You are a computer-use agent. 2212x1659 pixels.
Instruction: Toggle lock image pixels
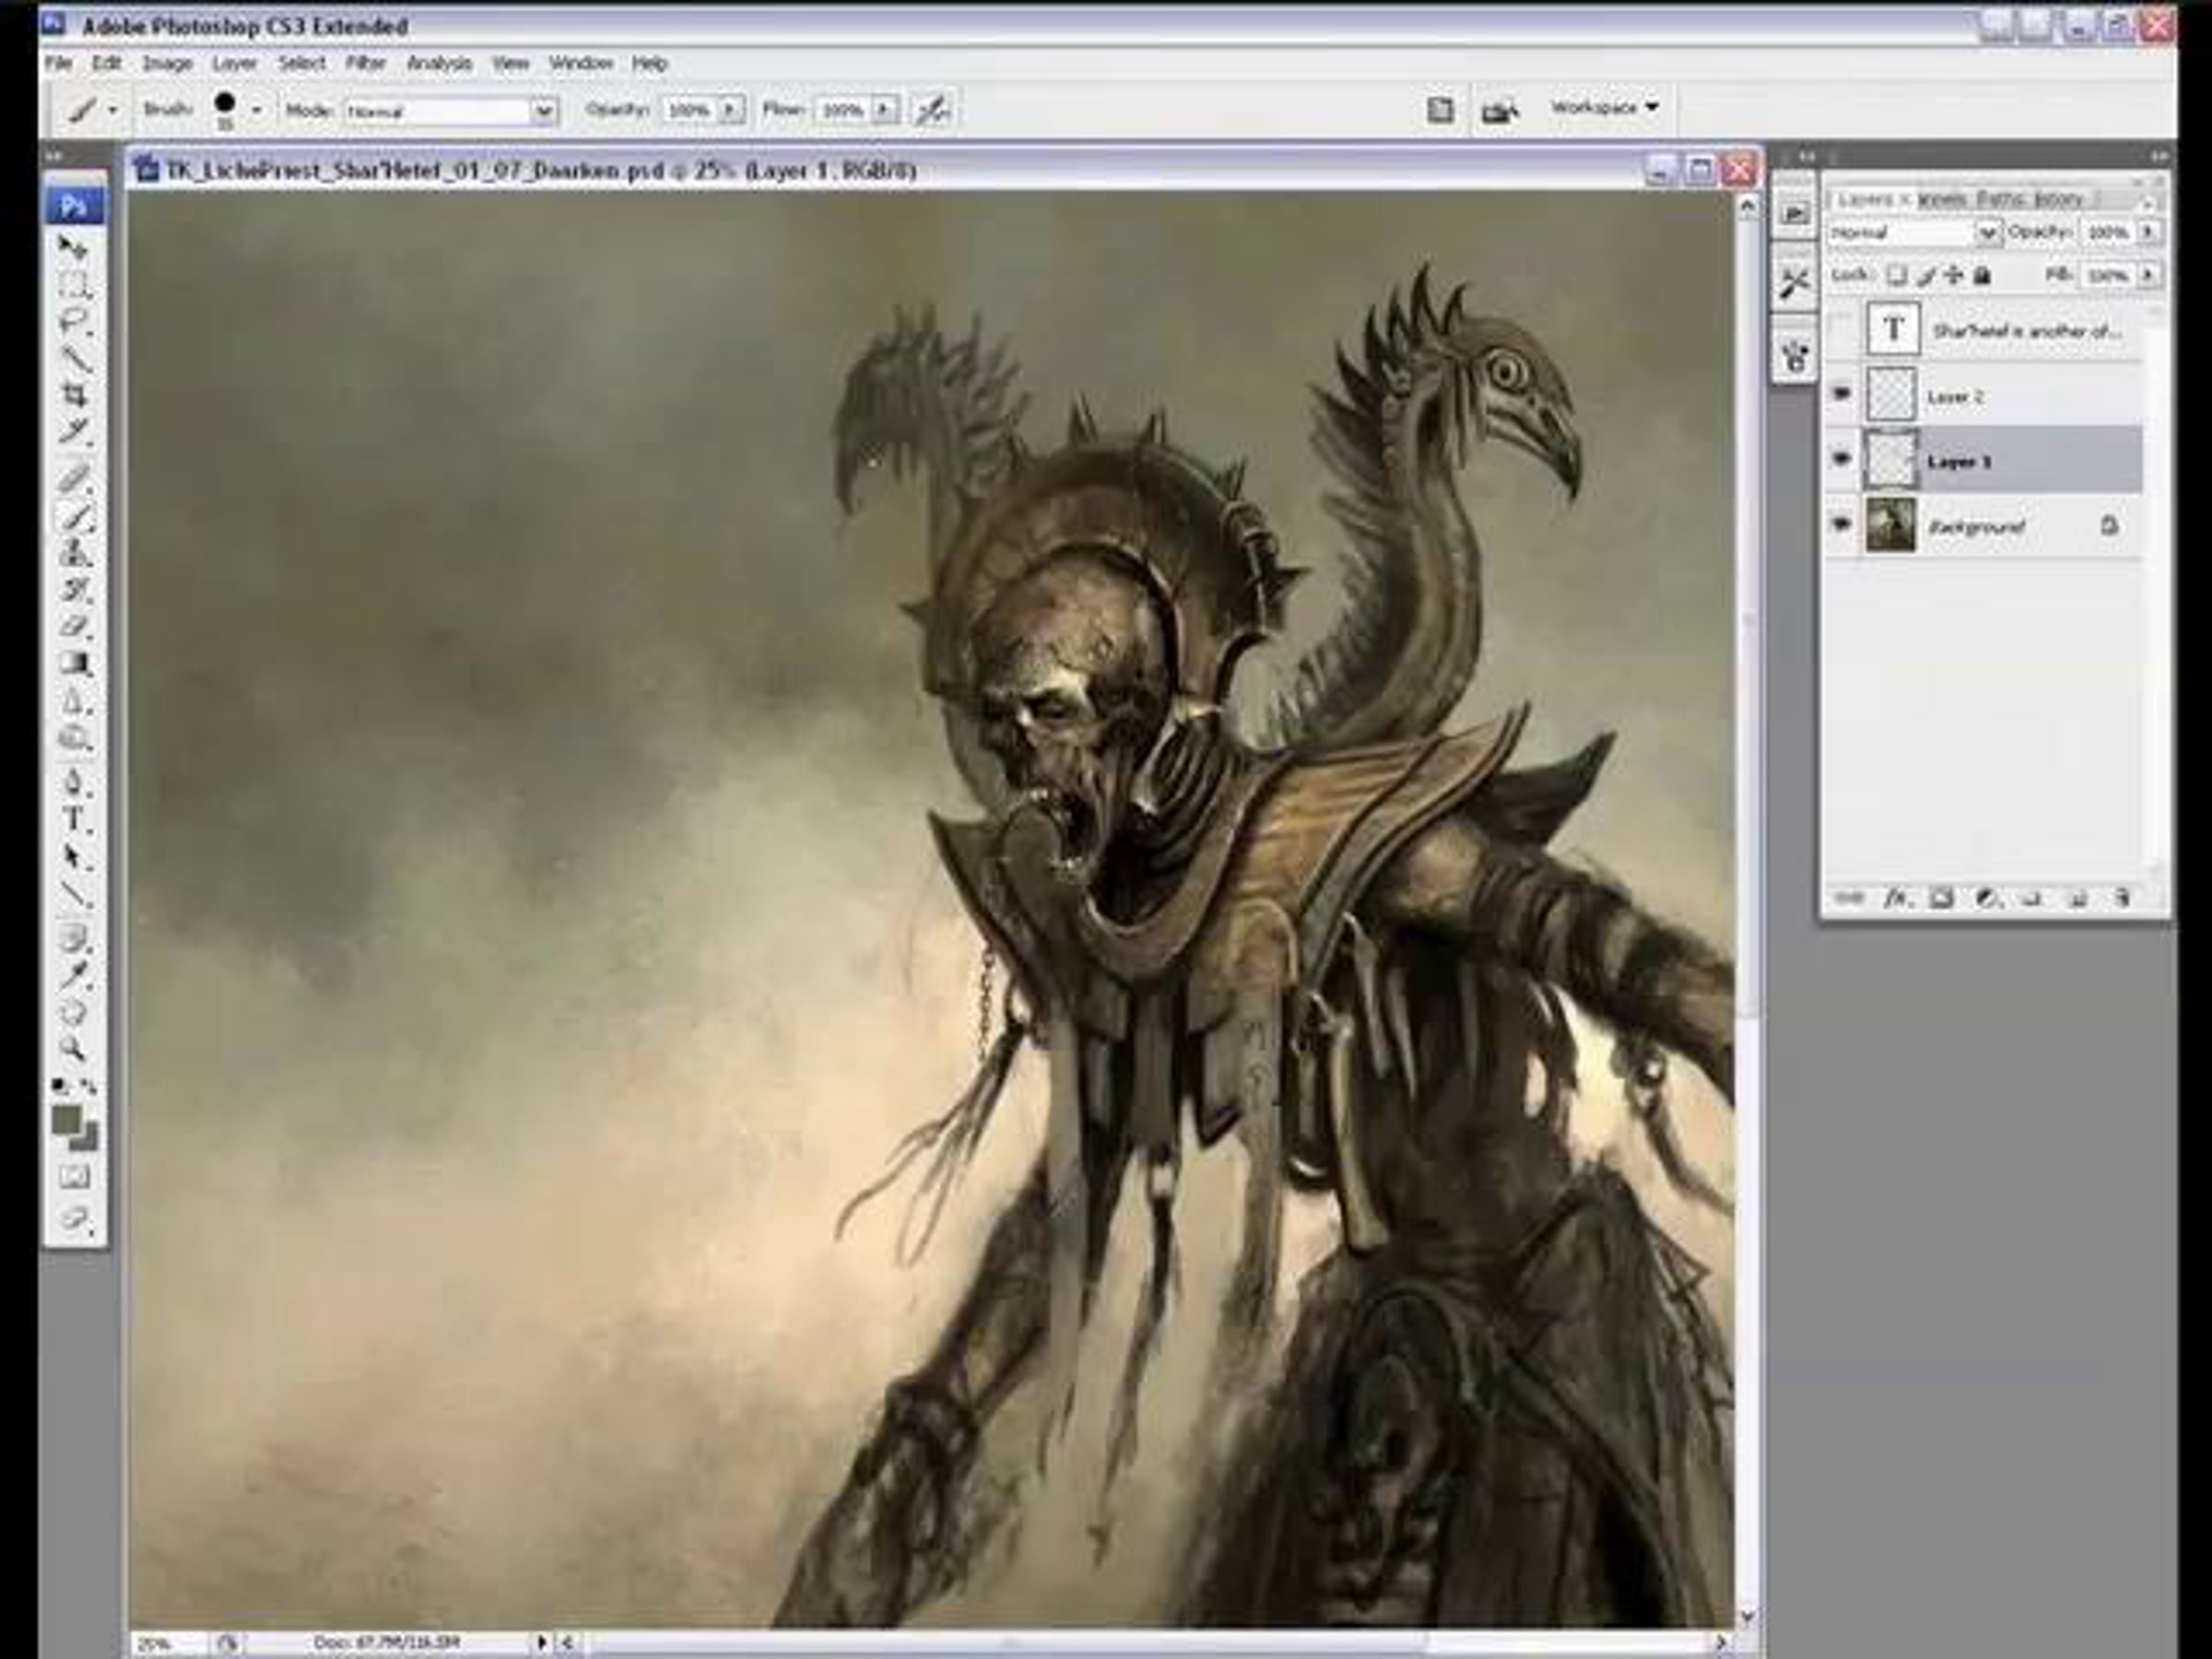tap(1926, 274)
